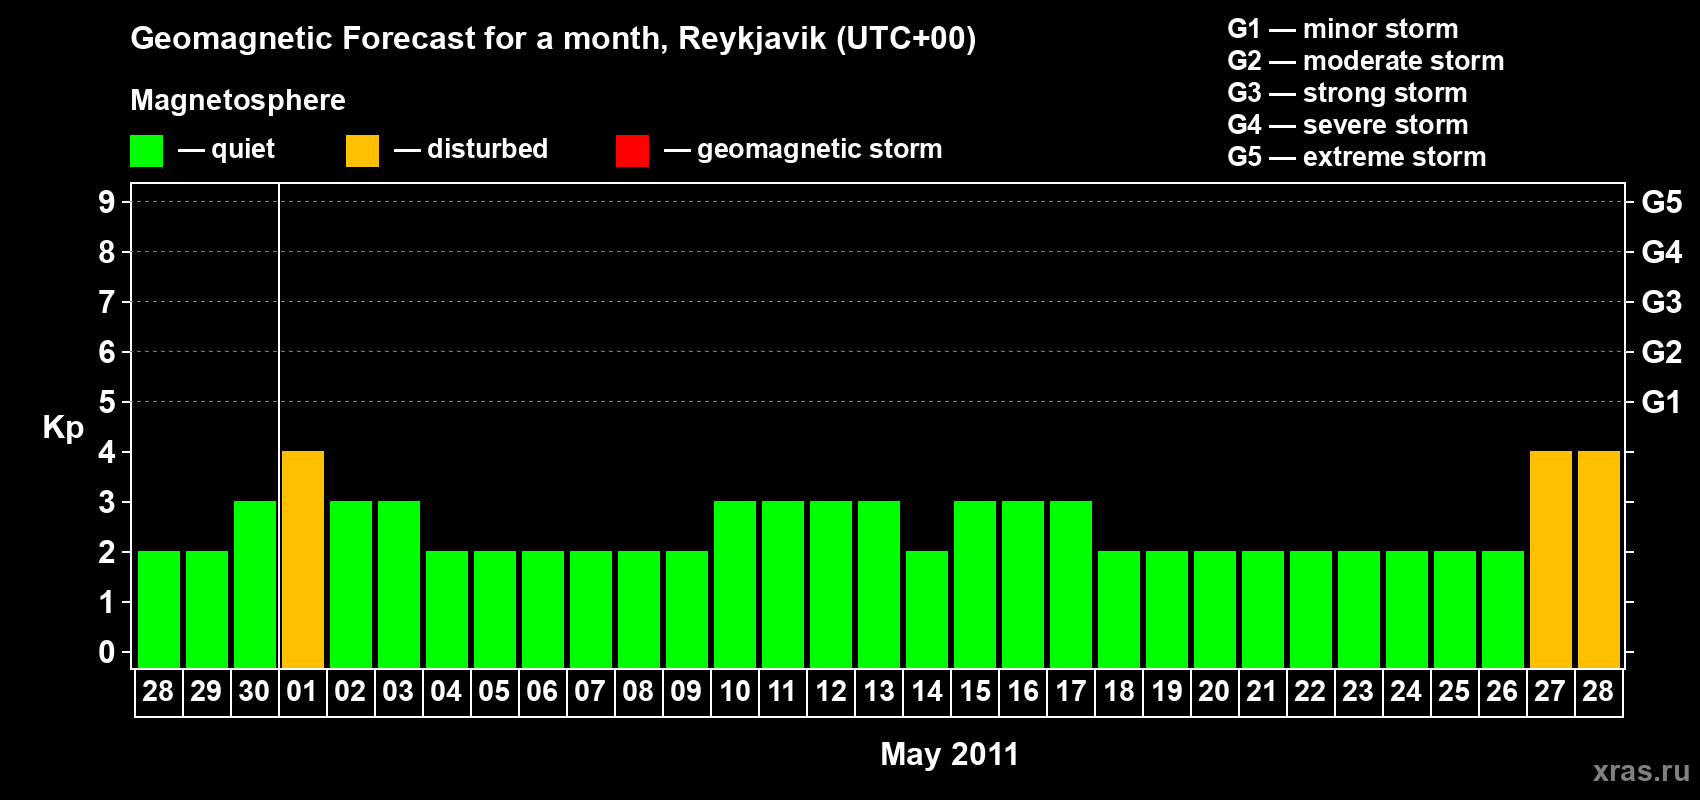Click the G2 label on right axis
This screenshot has height=800, width=1700.
(x=1662, y=352)
